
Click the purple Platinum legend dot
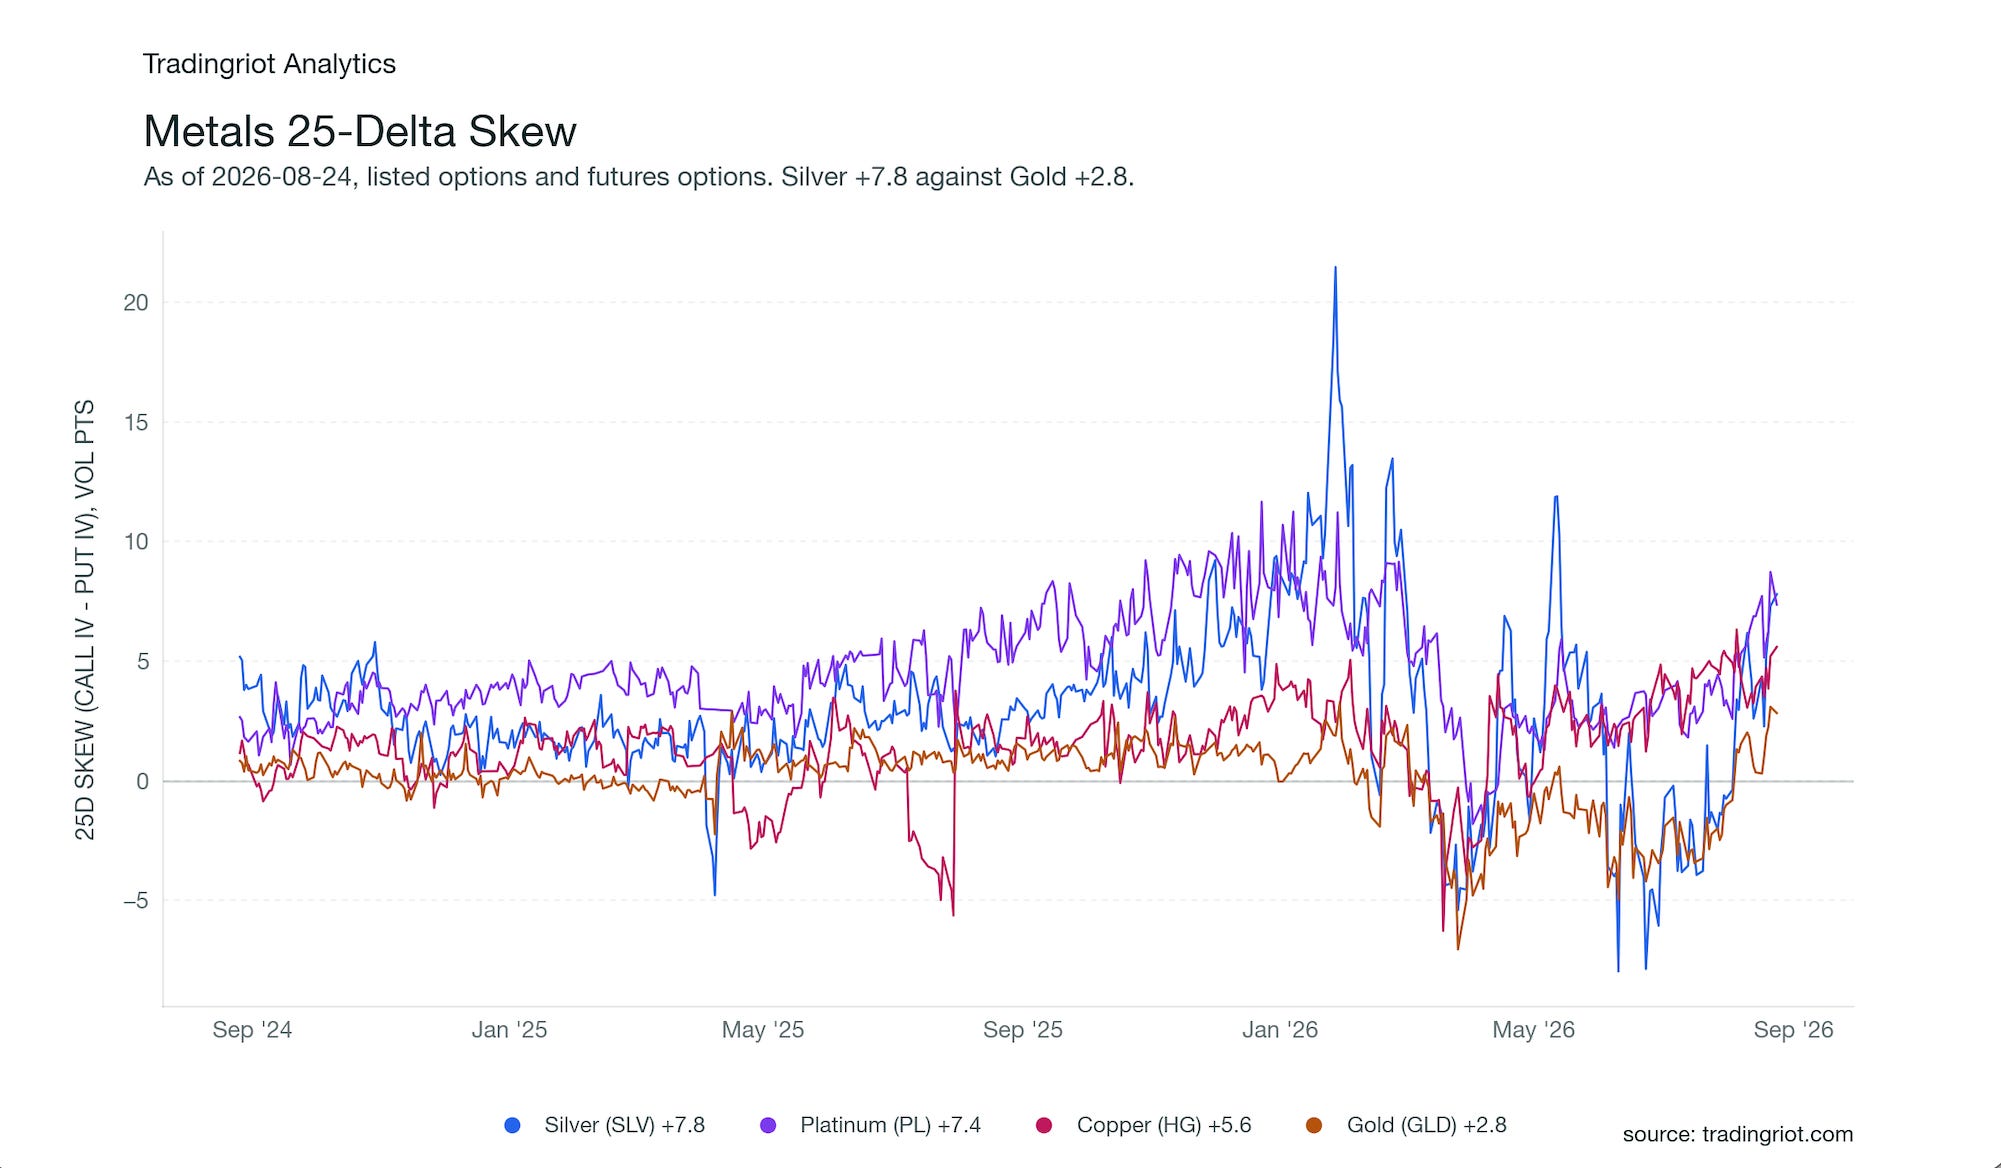pos(768,1125)
